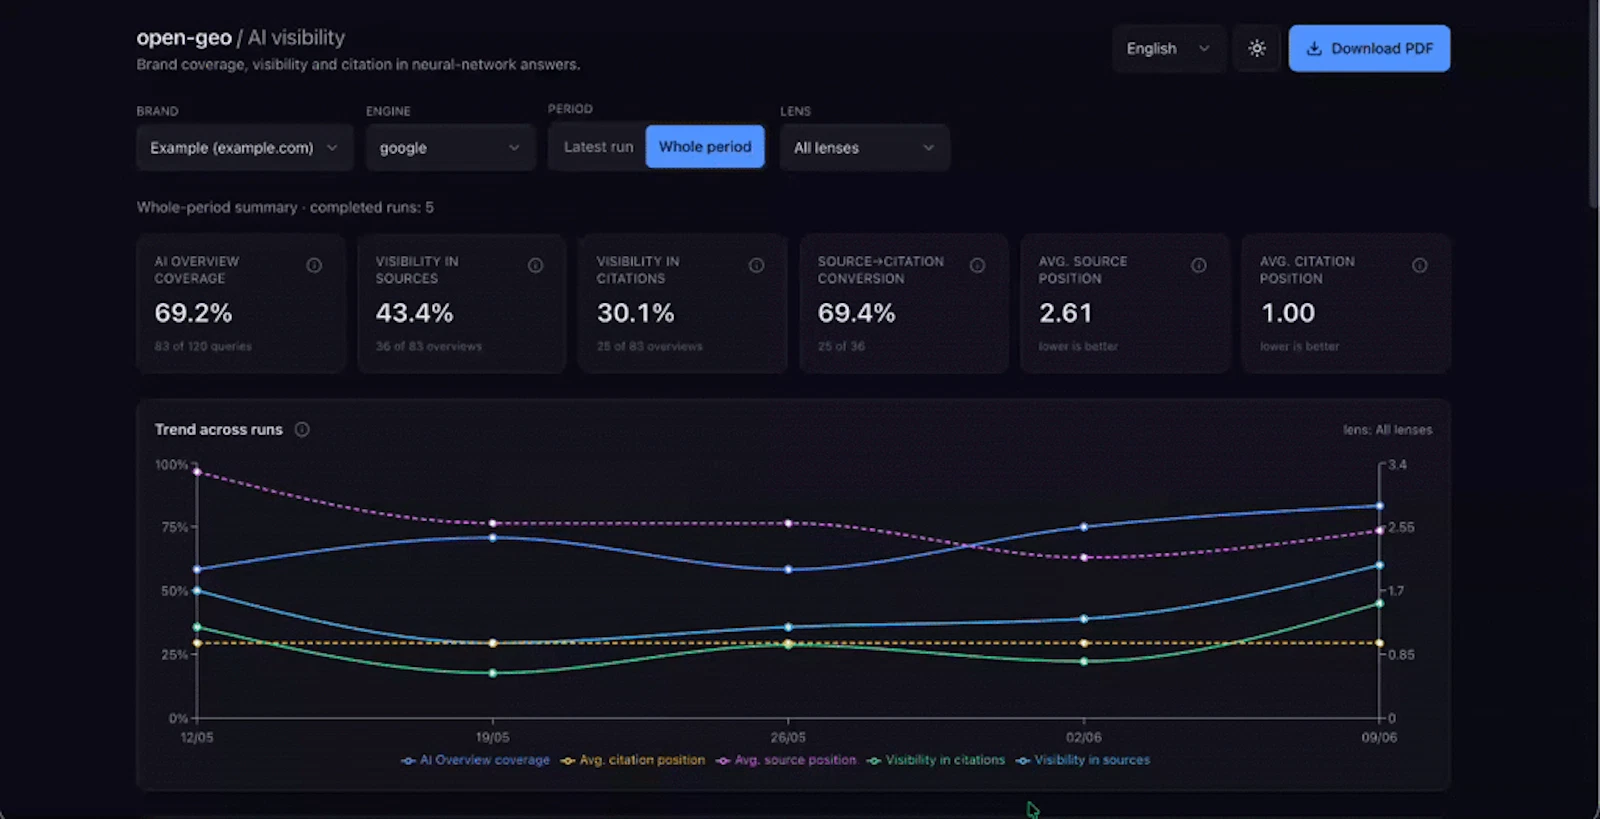Viewport: 1600px width, 819px height.
Task: Click the chevron of the English dropdown
Action: [1204, 48]
